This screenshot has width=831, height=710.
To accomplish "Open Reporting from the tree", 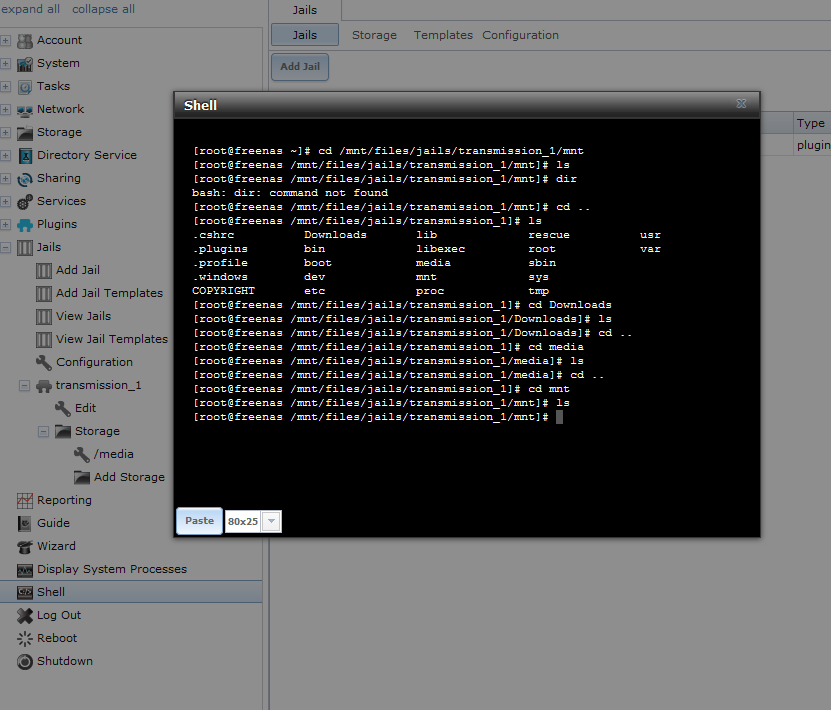I will [x=64, y=500].
